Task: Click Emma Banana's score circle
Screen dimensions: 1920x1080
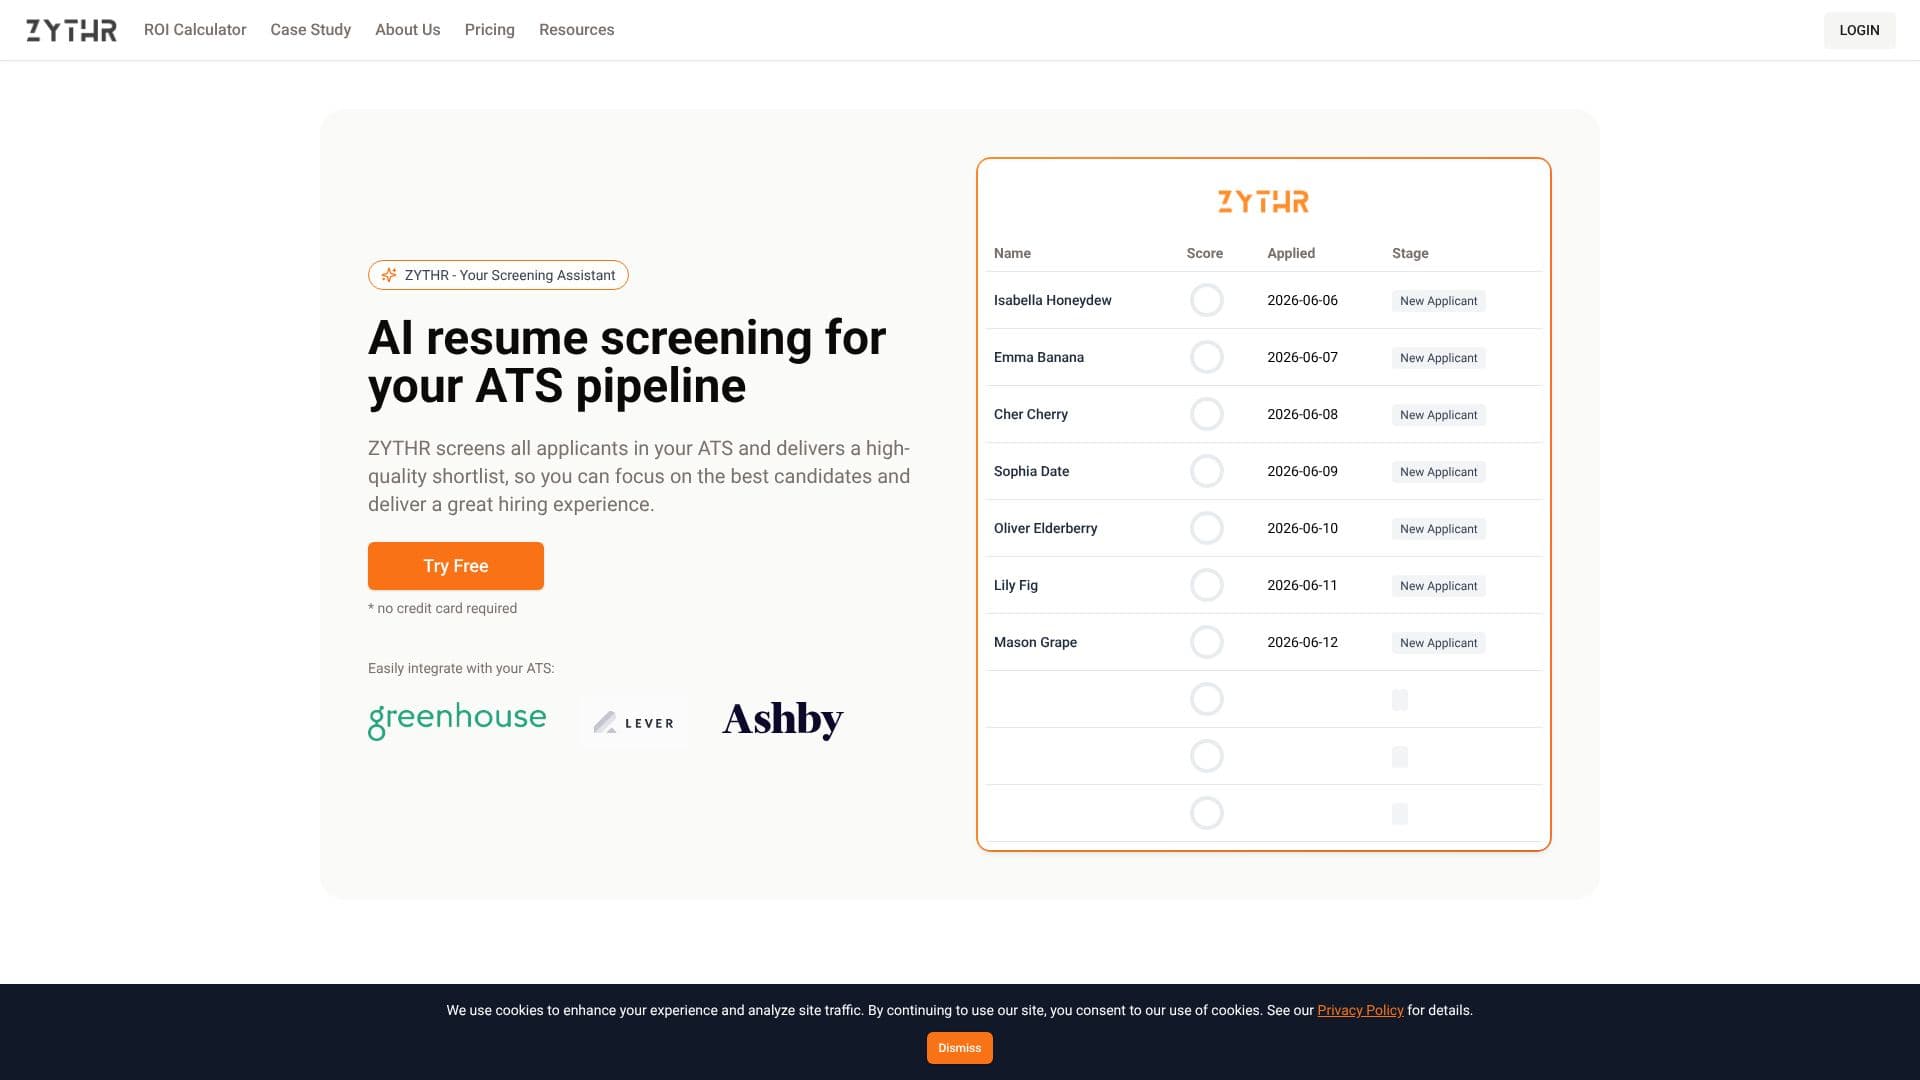Action: [1207, 357]
